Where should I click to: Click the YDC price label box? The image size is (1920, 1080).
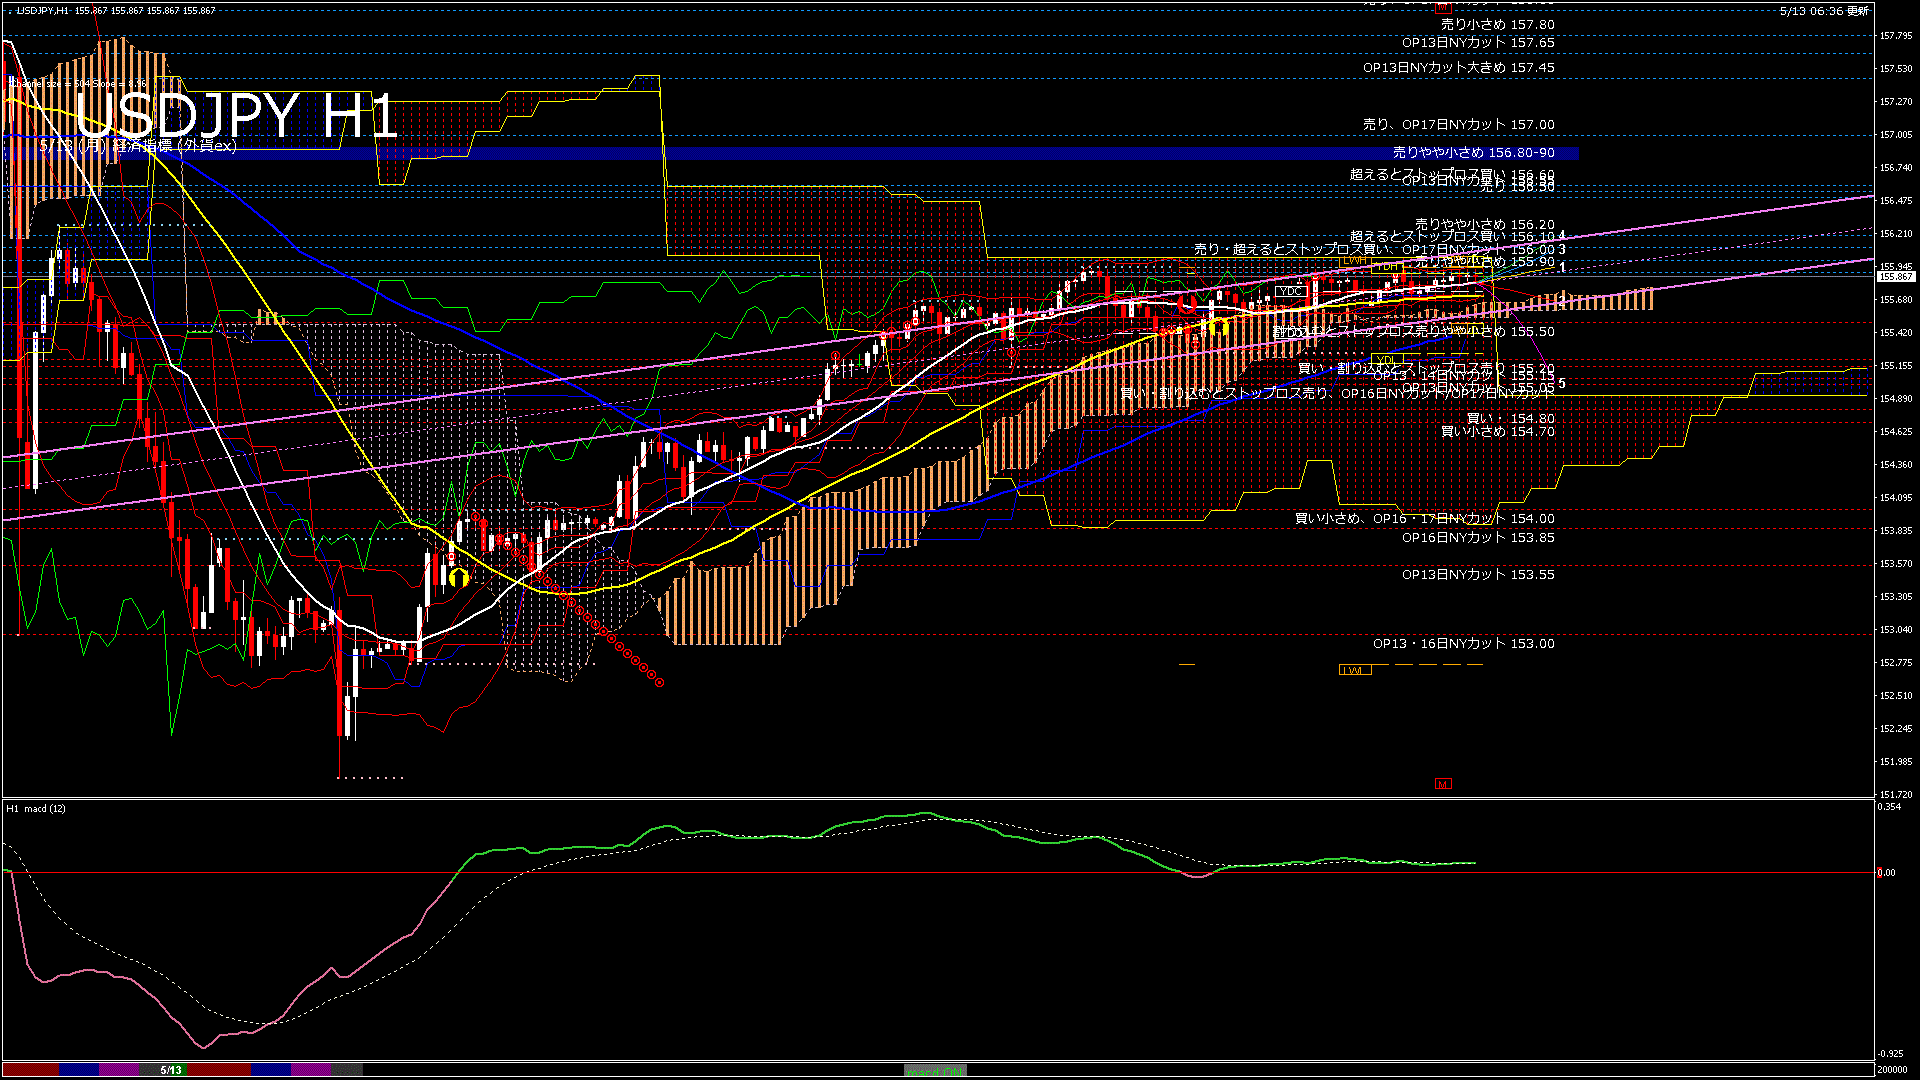1290,291
